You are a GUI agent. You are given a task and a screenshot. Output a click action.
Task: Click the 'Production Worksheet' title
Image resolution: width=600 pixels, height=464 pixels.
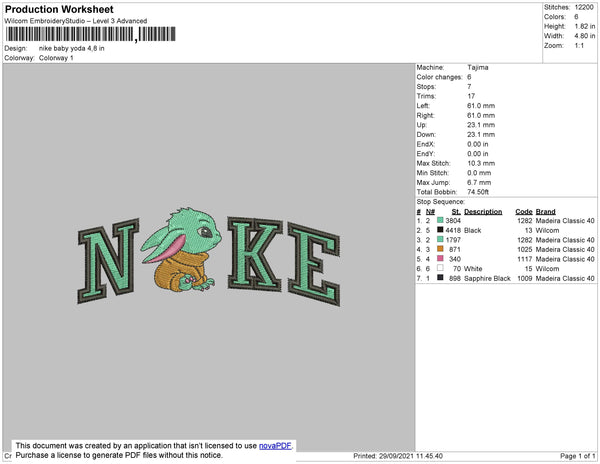click(59, 9)
